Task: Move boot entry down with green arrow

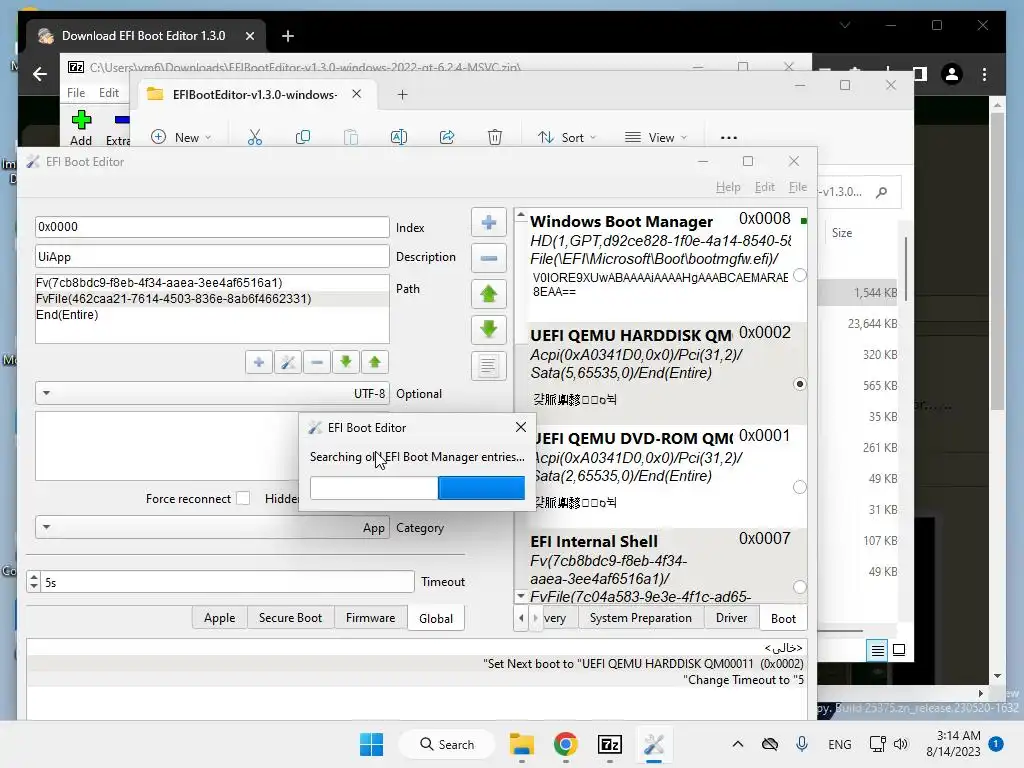Action: point(488,329)
